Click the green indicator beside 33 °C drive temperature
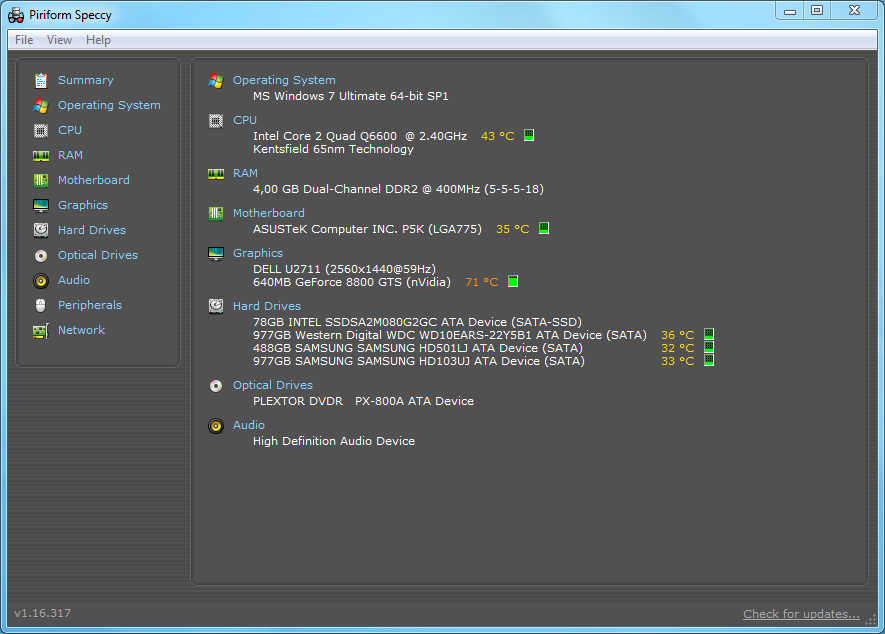The image size is (885, 634). (709, 360)
